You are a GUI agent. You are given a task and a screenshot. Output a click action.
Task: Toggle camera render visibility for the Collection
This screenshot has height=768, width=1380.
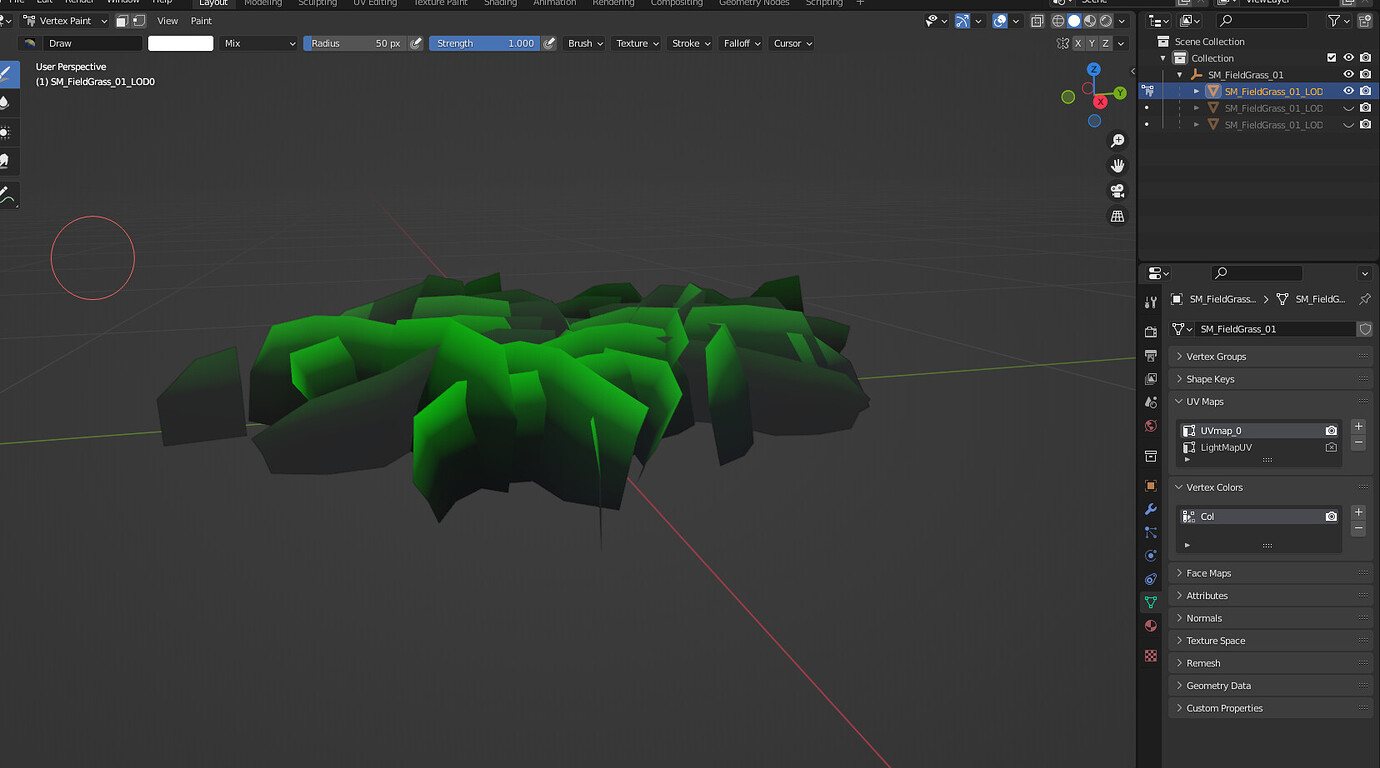1365,57
